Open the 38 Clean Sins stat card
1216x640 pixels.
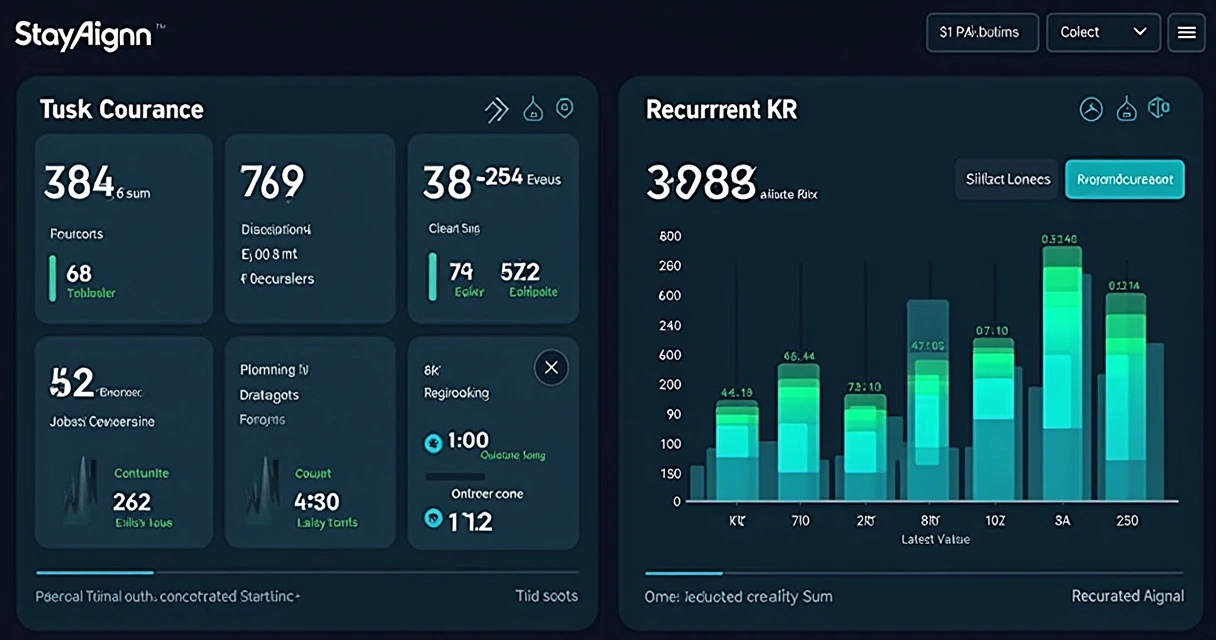click(493, 229)
